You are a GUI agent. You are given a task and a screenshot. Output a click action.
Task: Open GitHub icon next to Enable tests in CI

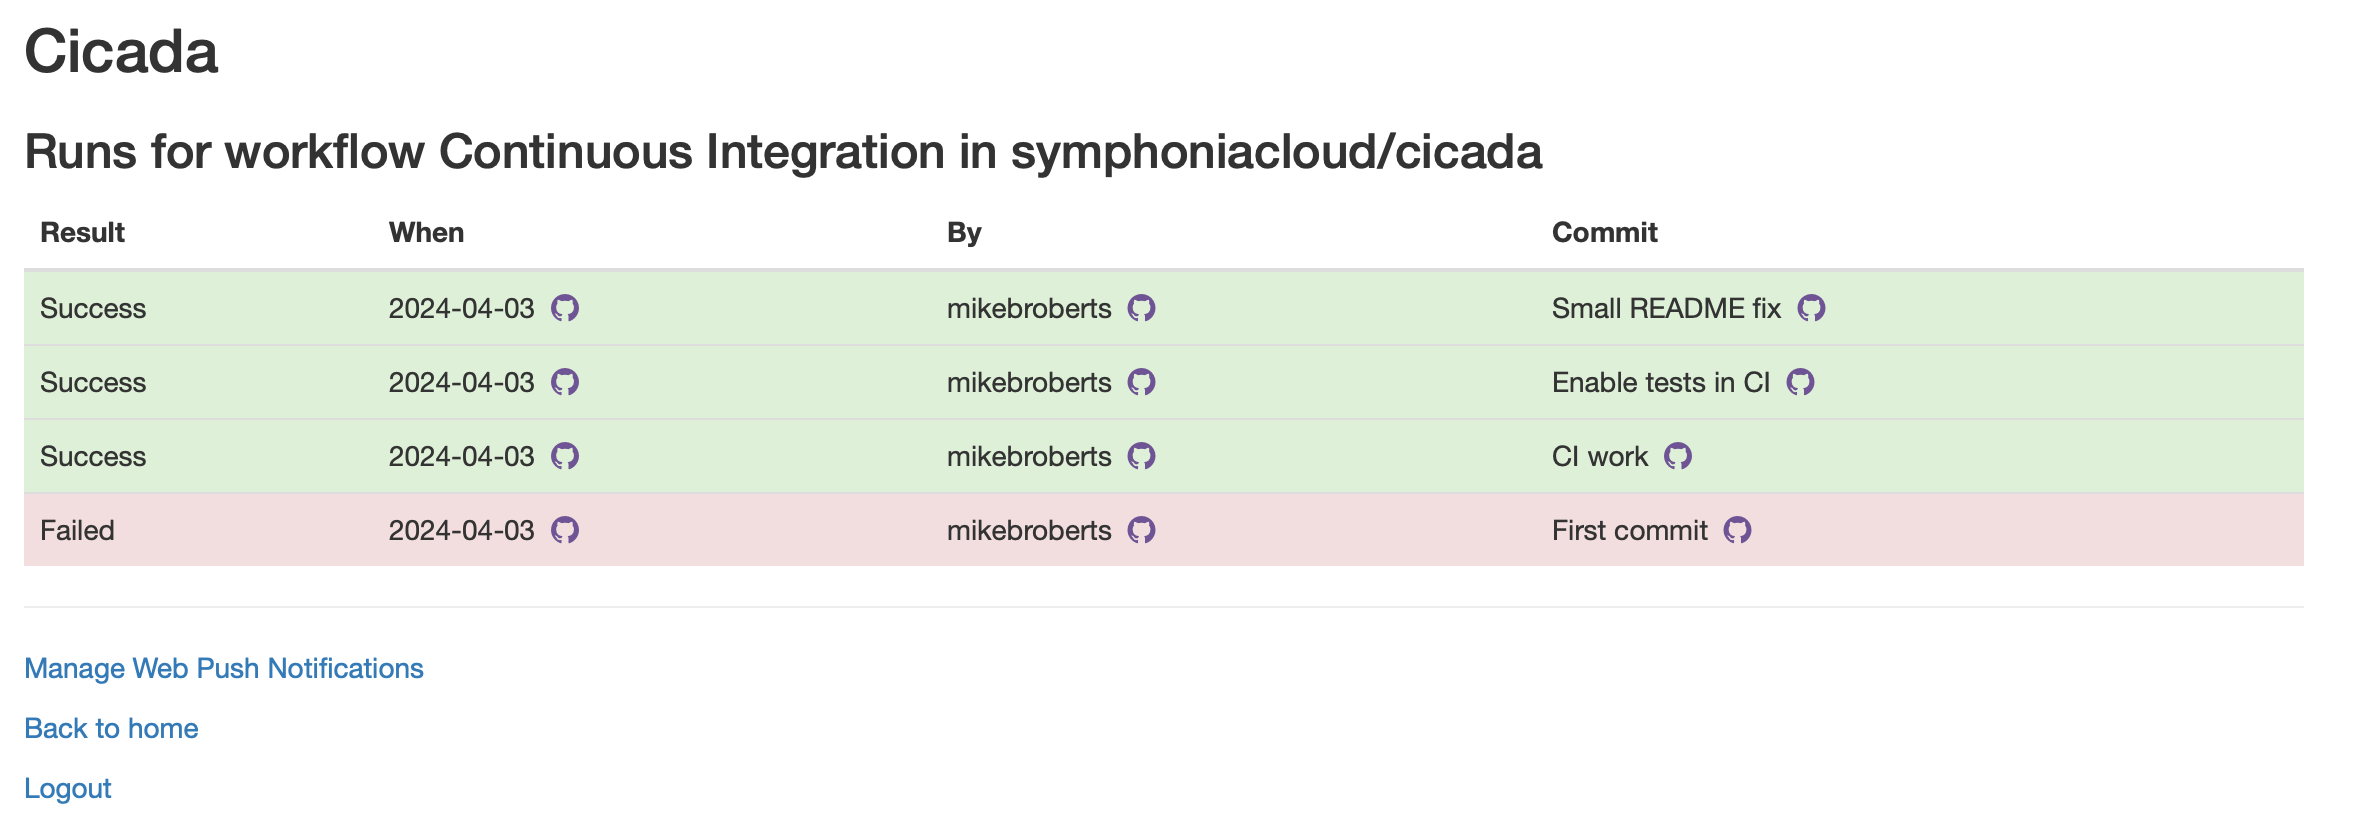1800,382
